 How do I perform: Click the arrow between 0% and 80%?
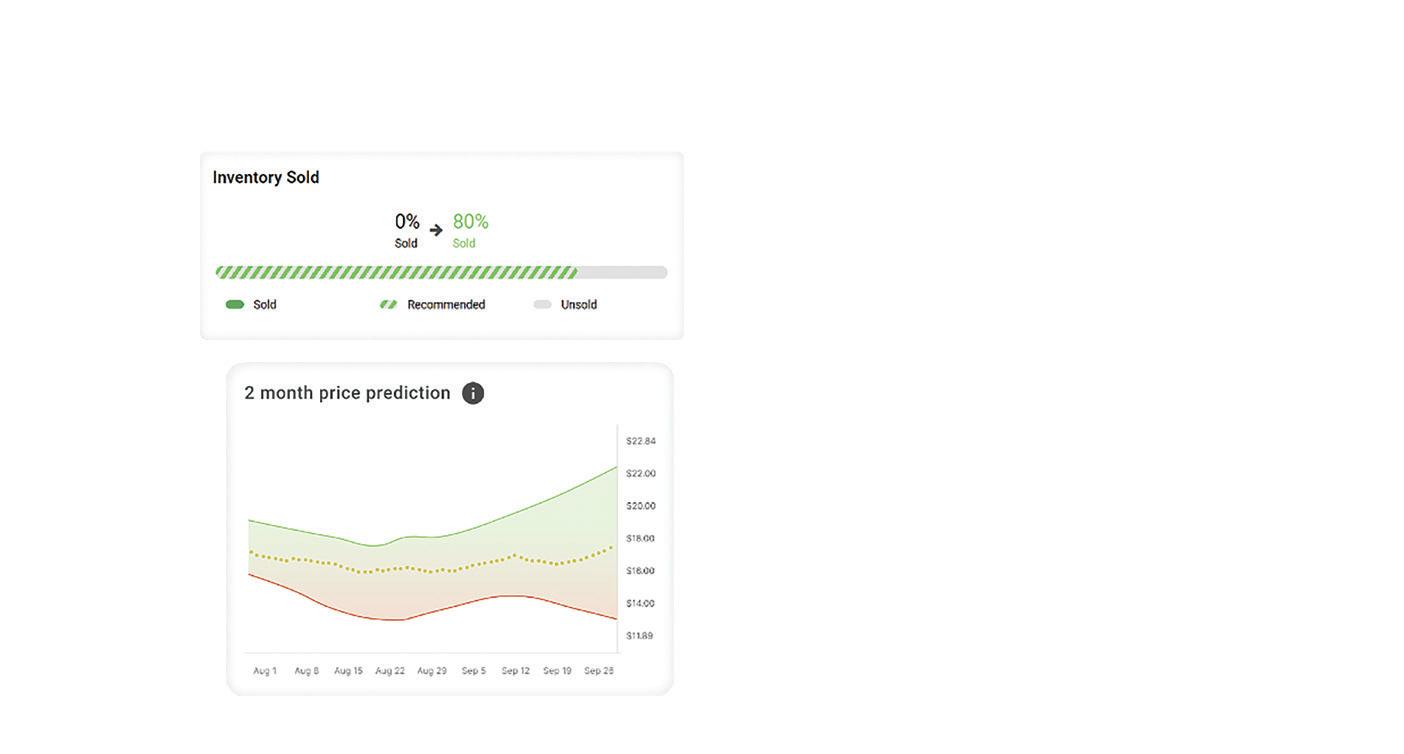pos(436,230)
